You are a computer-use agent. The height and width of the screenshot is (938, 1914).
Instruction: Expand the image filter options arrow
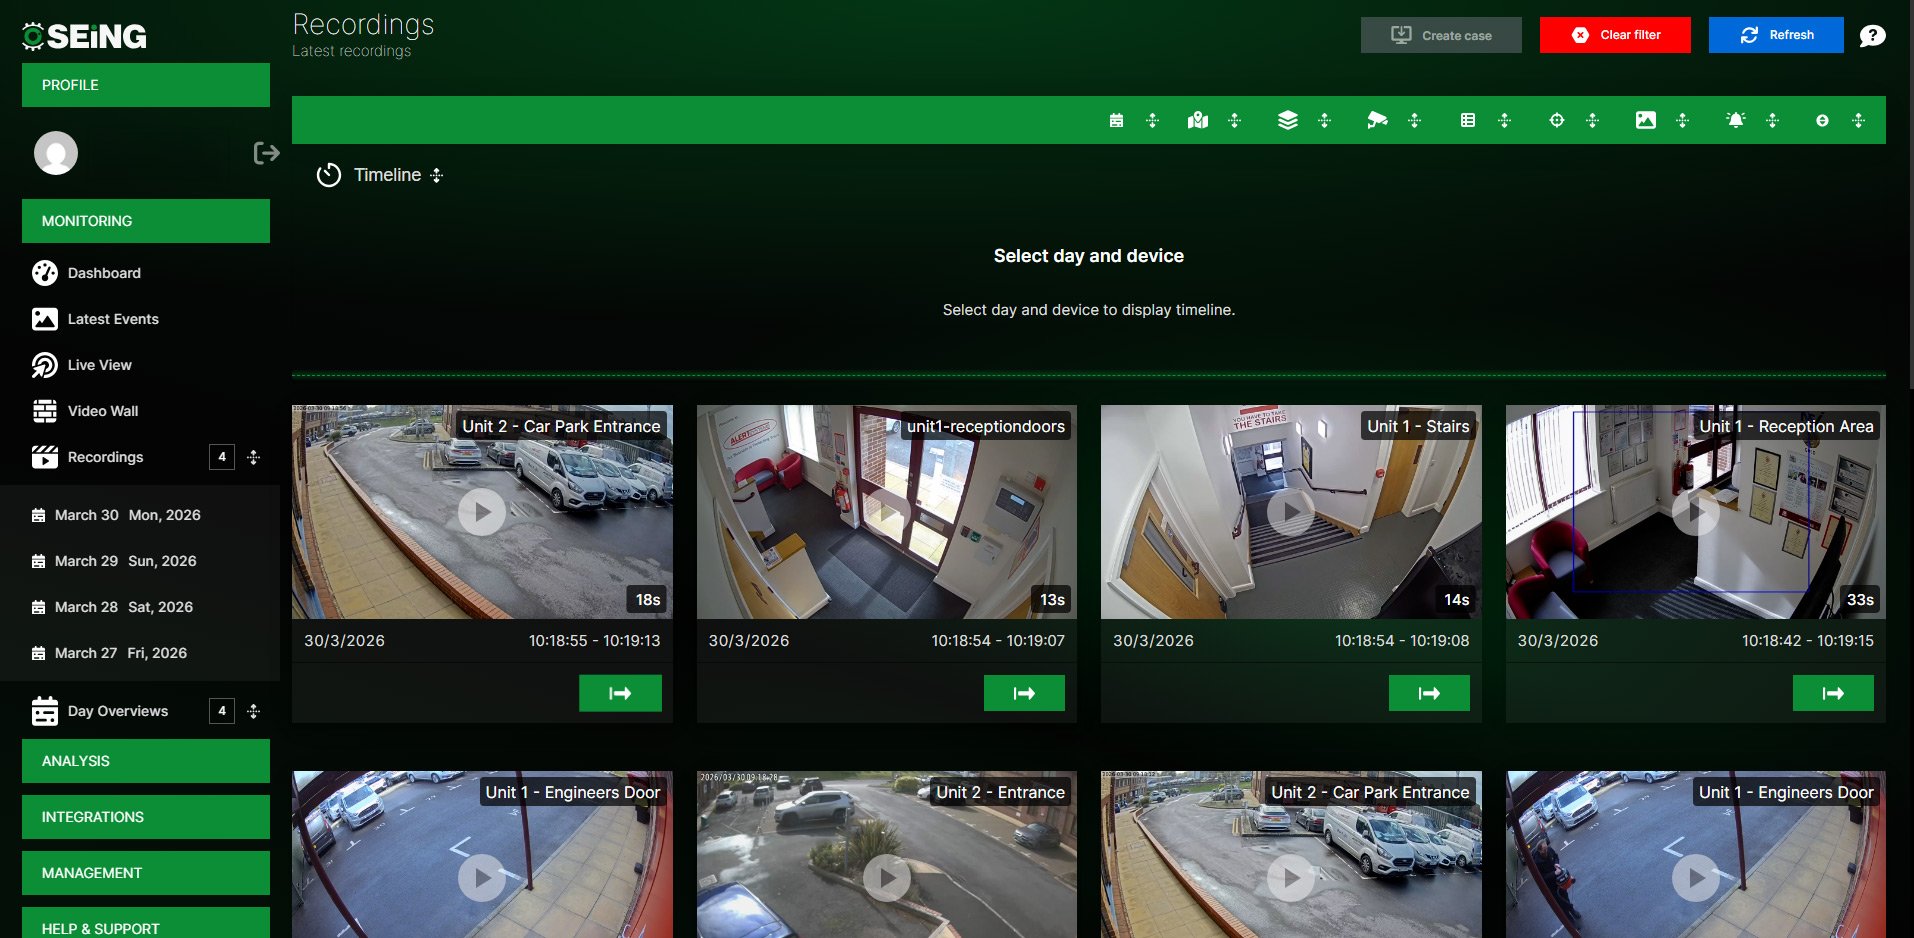1682,121
